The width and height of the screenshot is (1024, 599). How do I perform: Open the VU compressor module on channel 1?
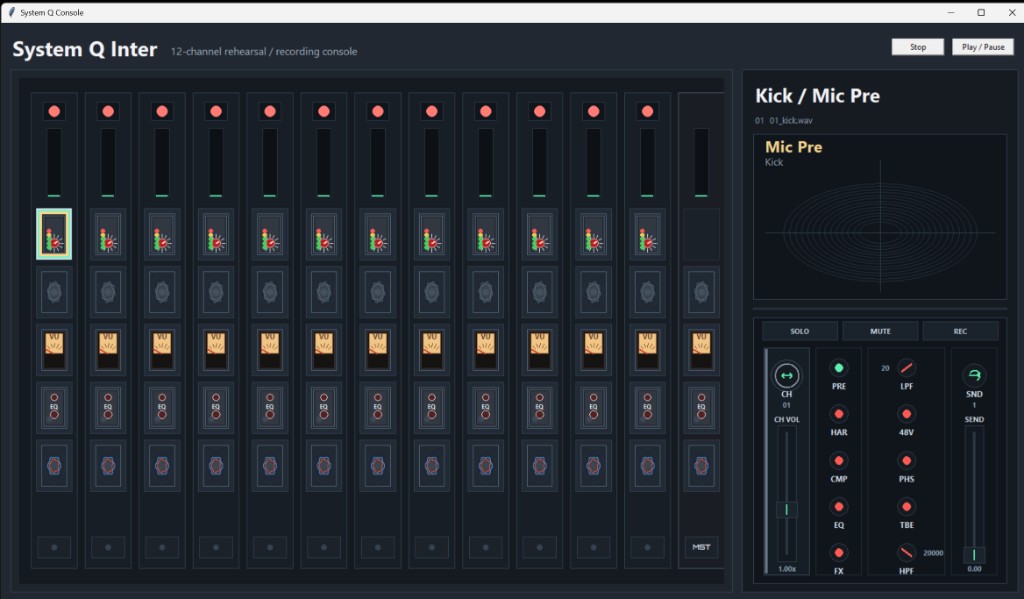click(x=54, y=350)
